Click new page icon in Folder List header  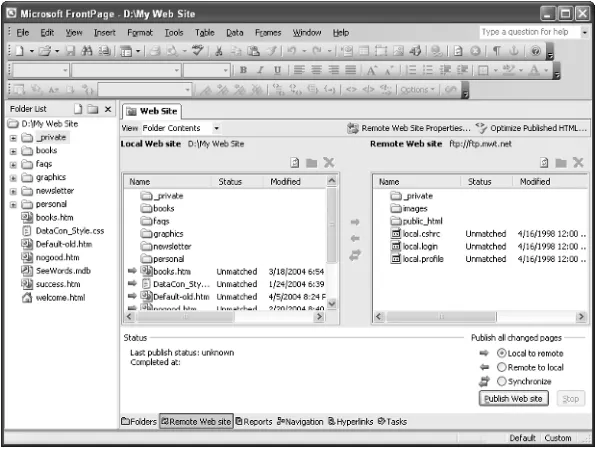click(x=78, y=109)
